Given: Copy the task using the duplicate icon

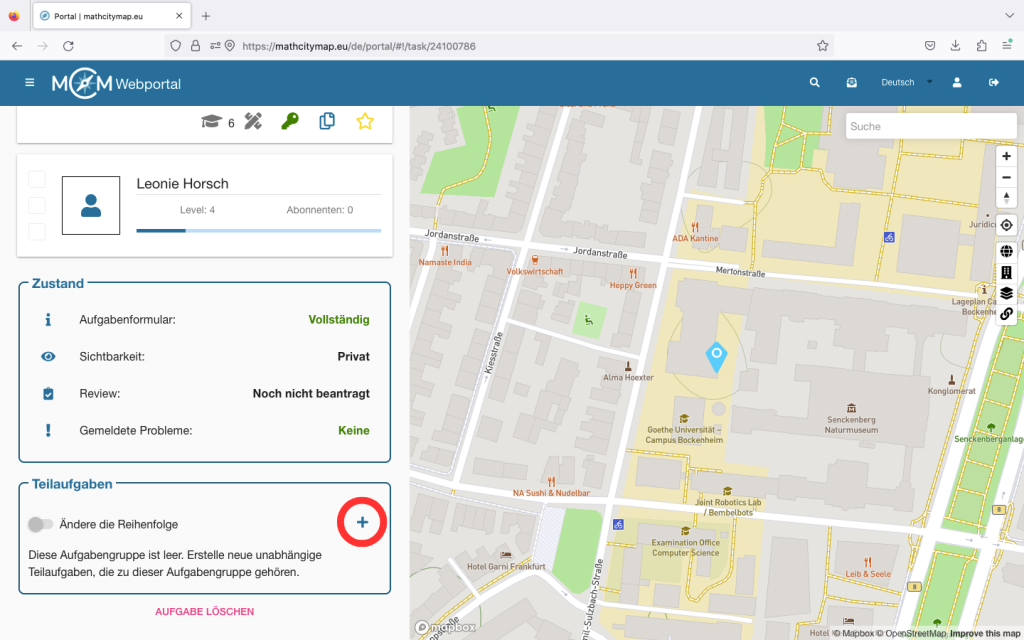Looking at the screenshot, I should (x=327, y=121).
